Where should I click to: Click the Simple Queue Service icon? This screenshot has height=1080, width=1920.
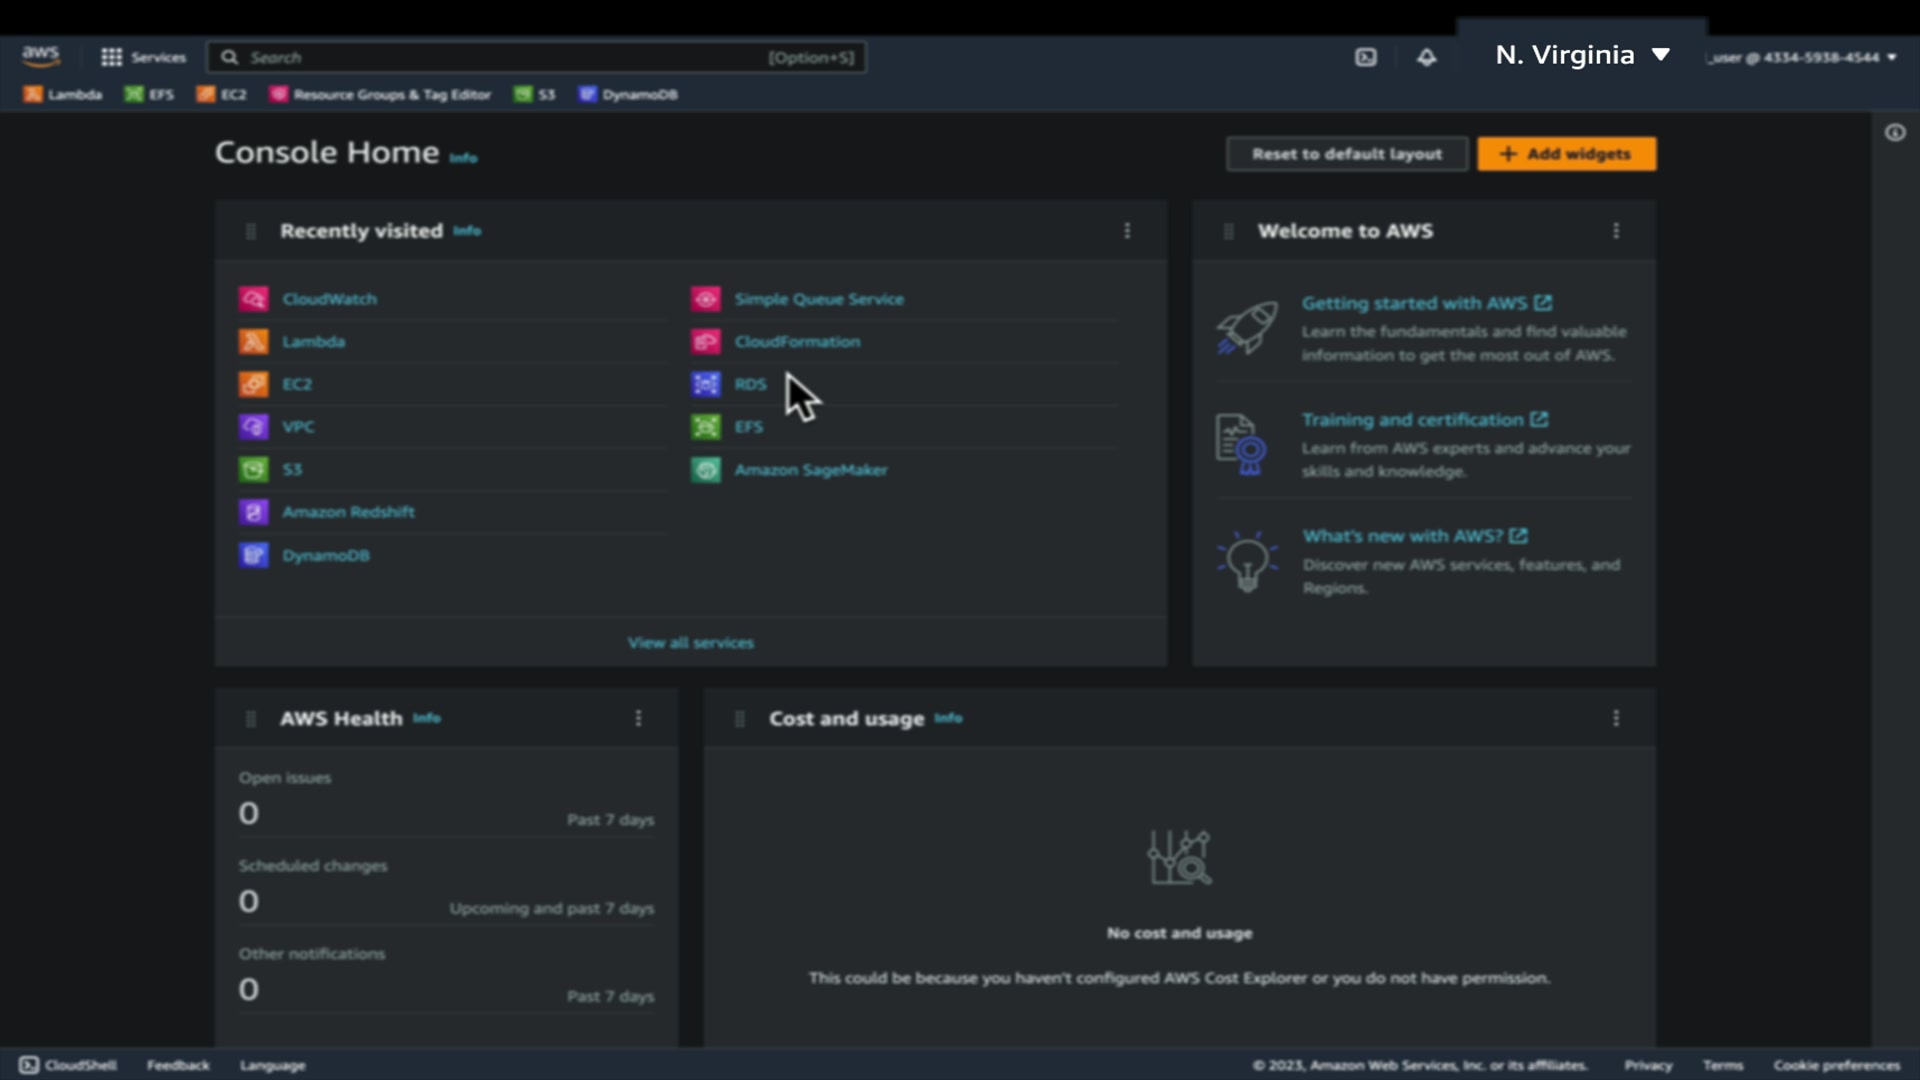coord(706,299)
